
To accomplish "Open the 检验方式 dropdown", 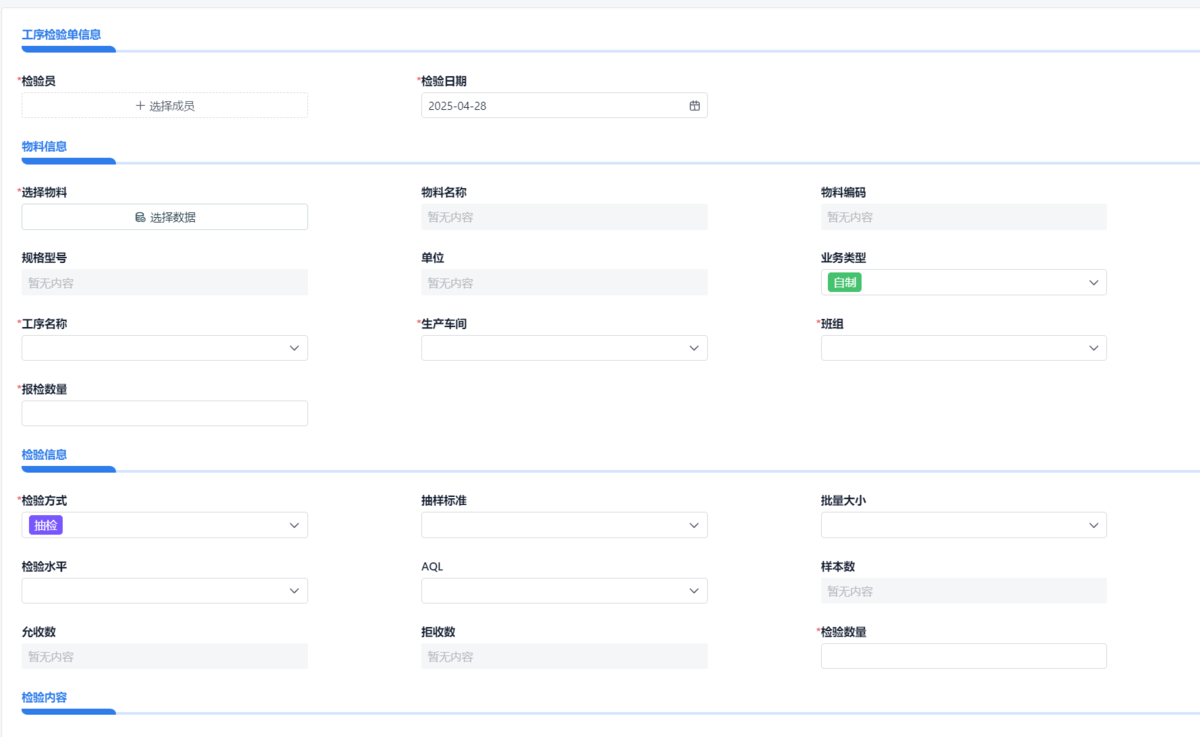I will [x=294, y=525].
